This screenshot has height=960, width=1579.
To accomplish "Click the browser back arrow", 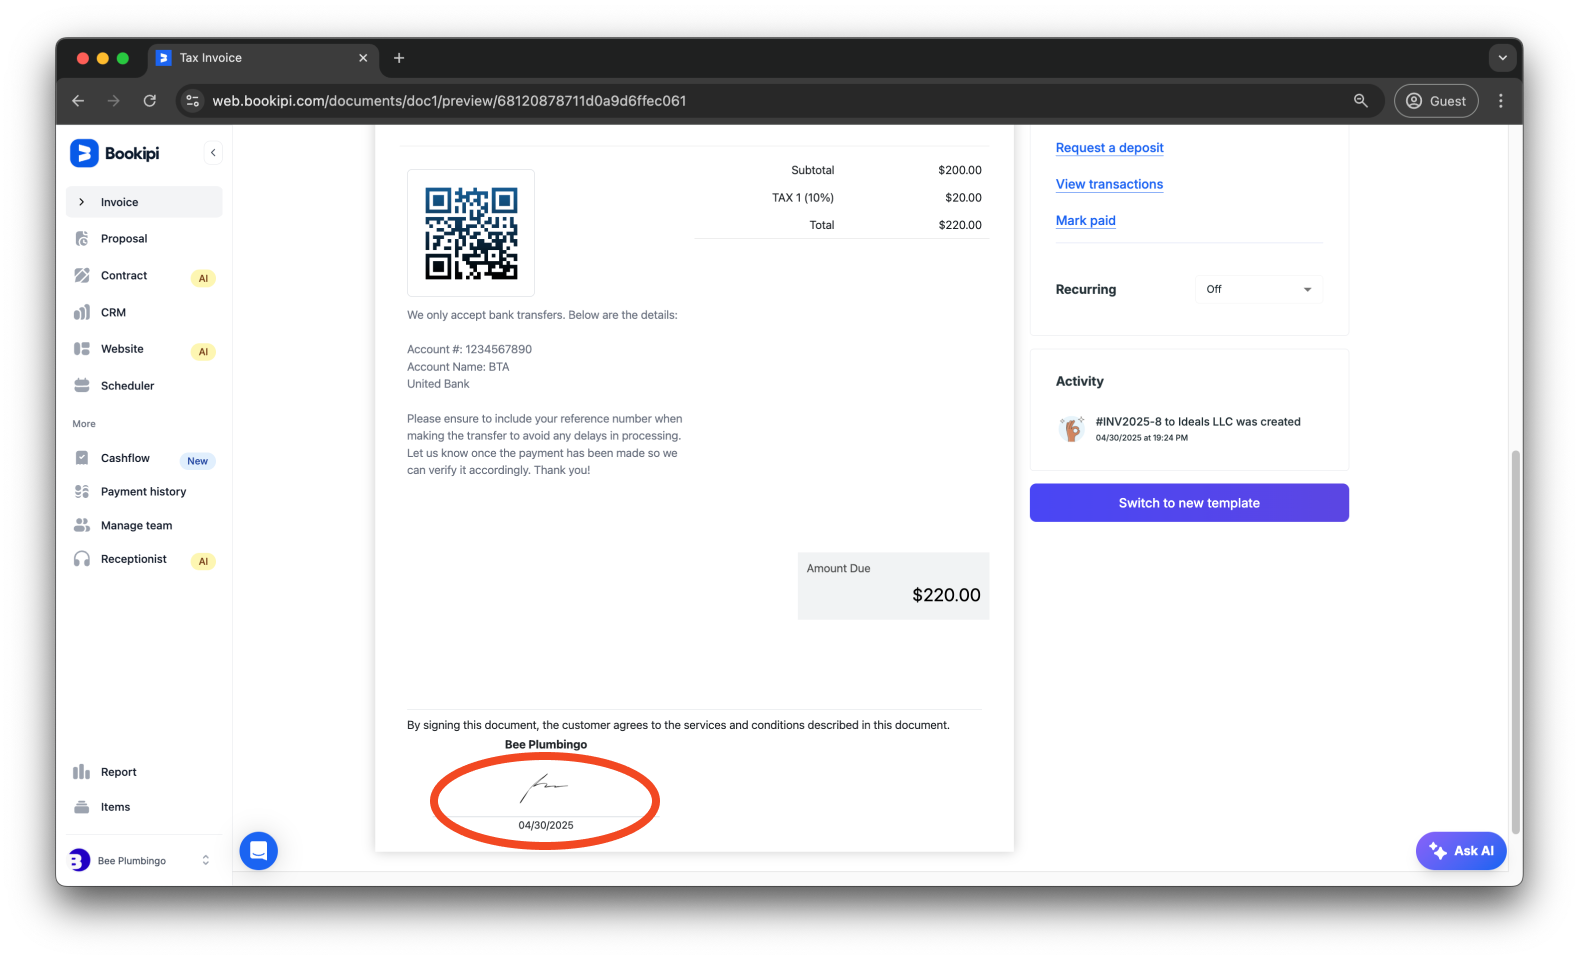I will pos(78,101).
